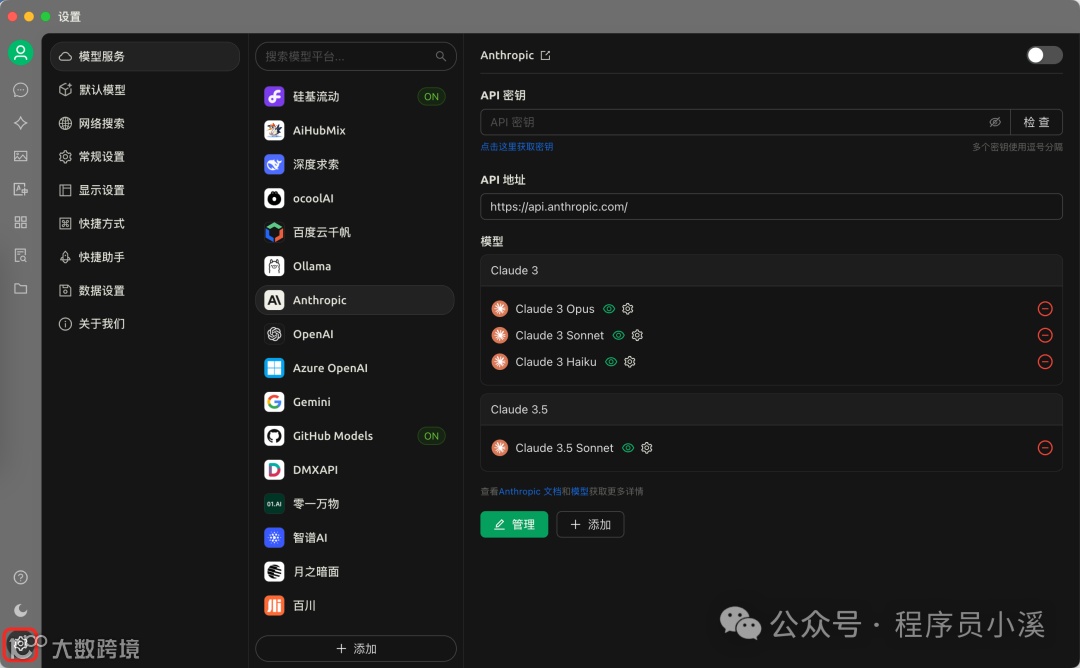Open settings gear for Claude 3 Opus
Image resolution: width=1080 pixels, height=668 pixels.
627,309
